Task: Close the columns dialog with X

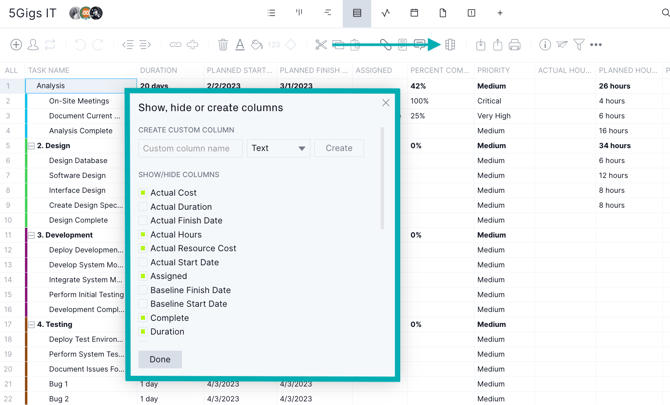Action: point(386,103)
